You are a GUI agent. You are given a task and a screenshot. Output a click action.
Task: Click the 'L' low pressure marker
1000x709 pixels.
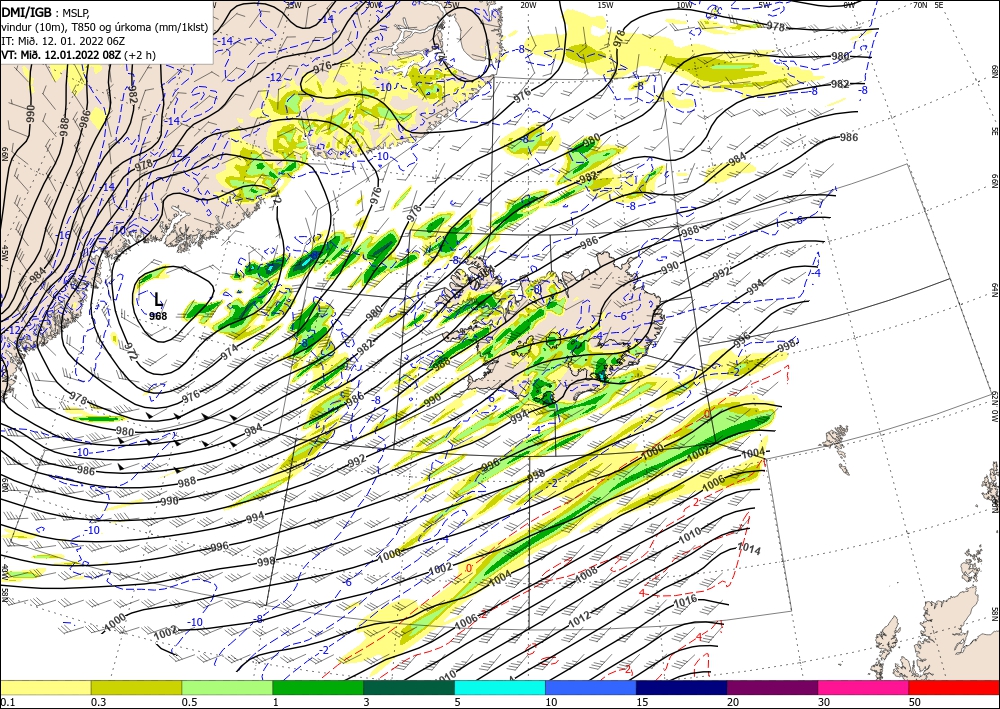(x=158, y=300)
